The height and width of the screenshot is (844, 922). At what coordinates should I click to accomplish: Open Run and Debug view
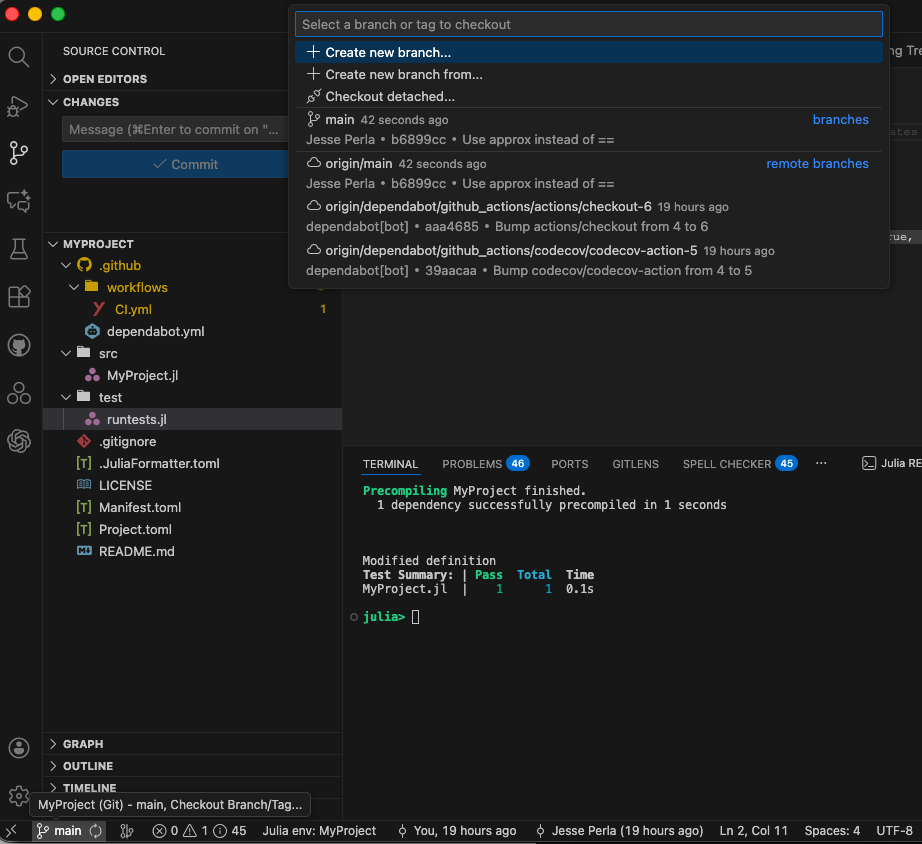pos(19,105)
